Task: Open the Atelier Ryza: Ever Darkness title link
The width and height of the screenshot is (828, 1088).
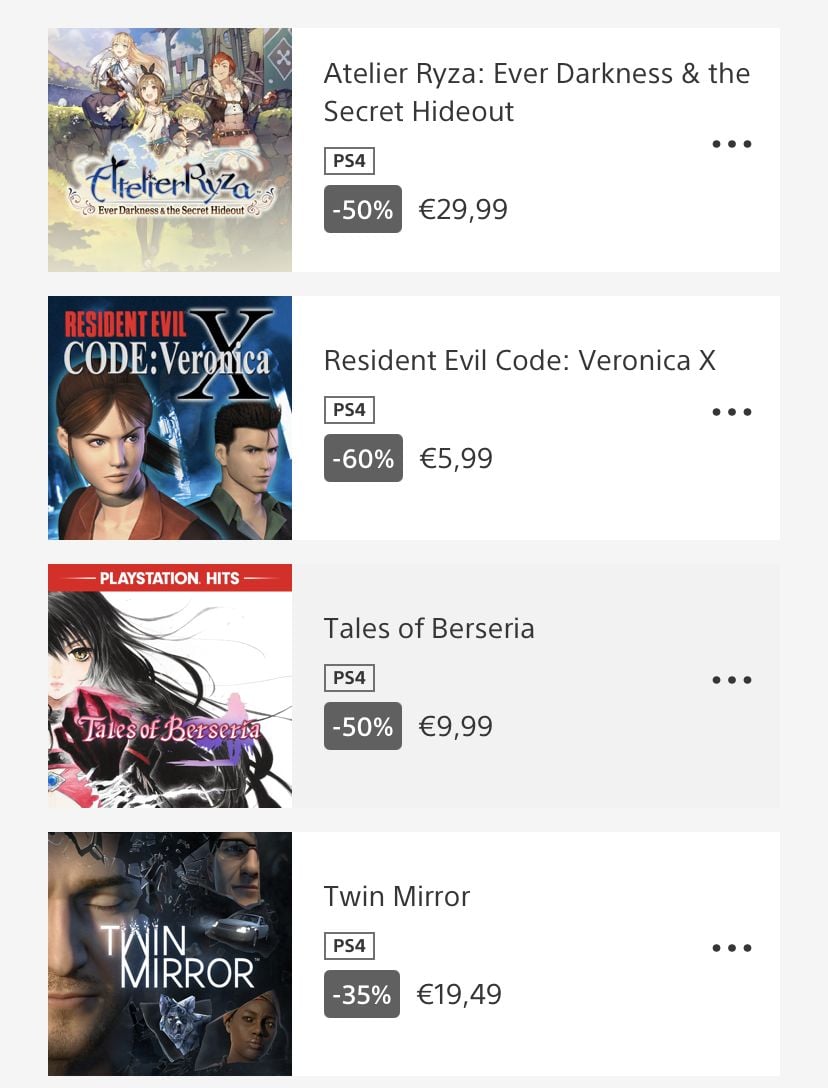Action: coord(536,92)
